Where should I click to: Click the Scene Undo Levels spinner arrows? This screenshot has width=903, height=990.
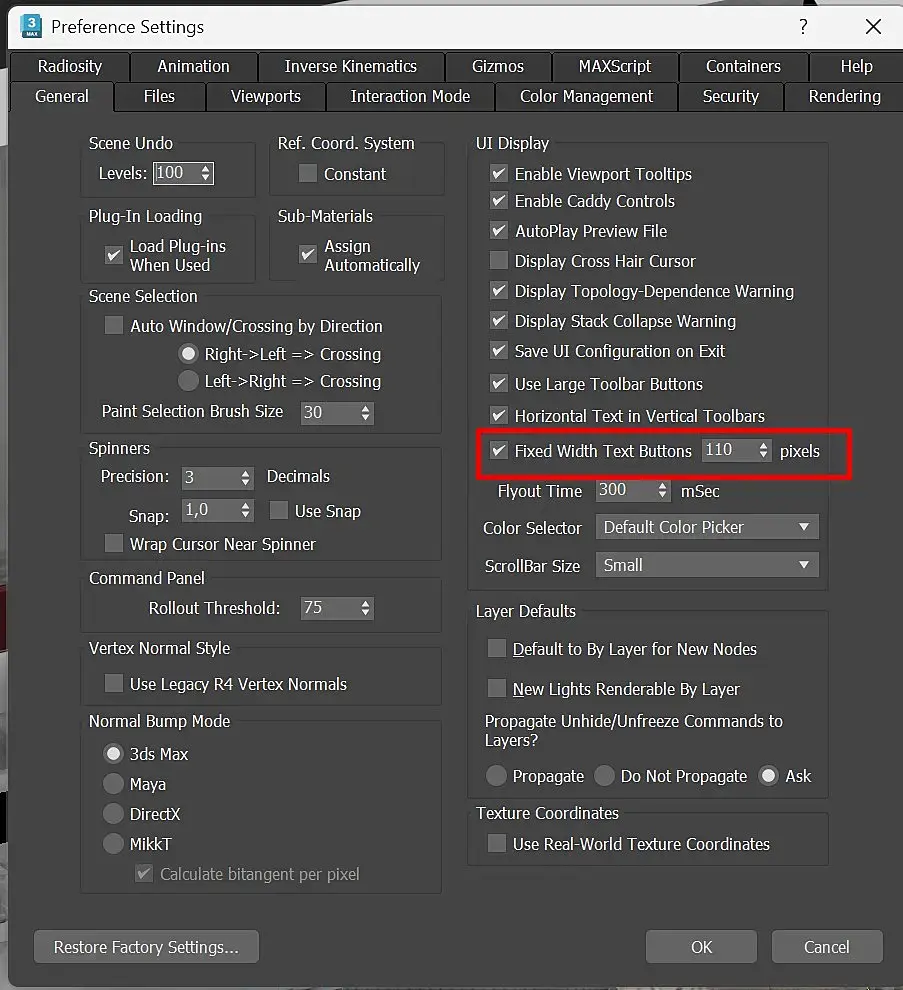click(x=206, y=173)
